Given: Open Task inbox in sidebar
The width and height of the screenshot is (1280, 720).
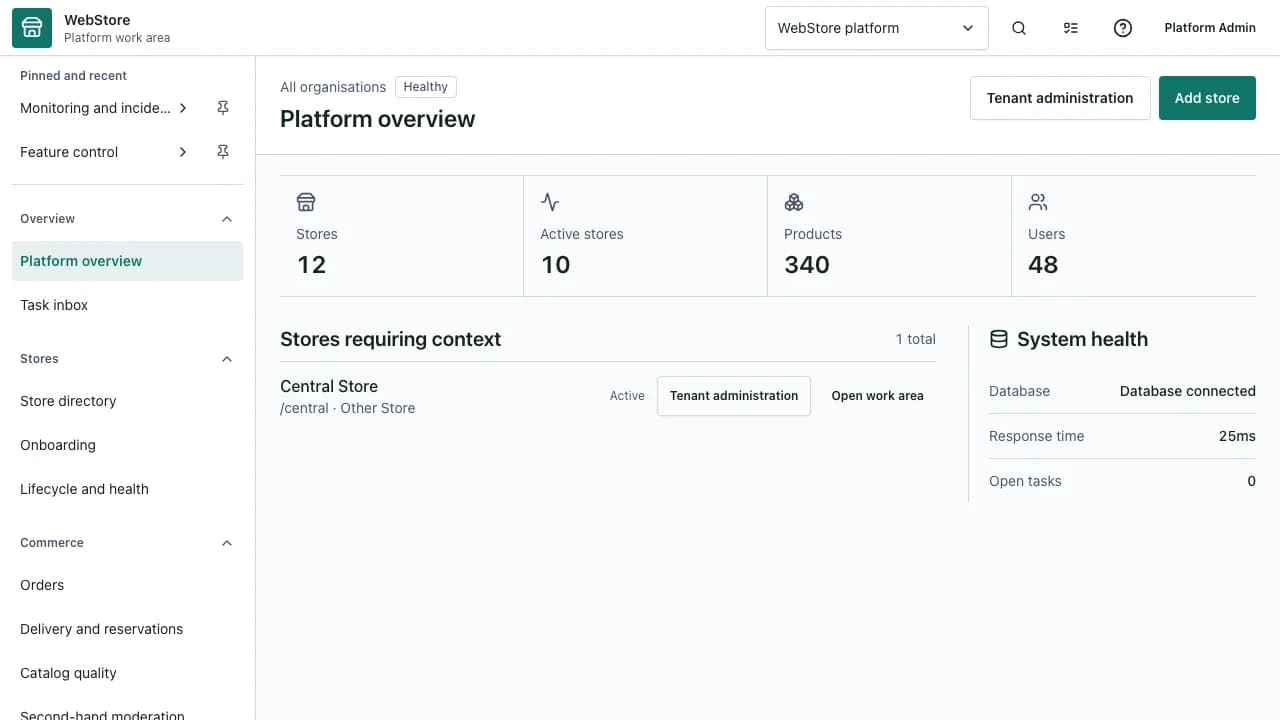Looking at the screenshot, I should tap(127, 305).
